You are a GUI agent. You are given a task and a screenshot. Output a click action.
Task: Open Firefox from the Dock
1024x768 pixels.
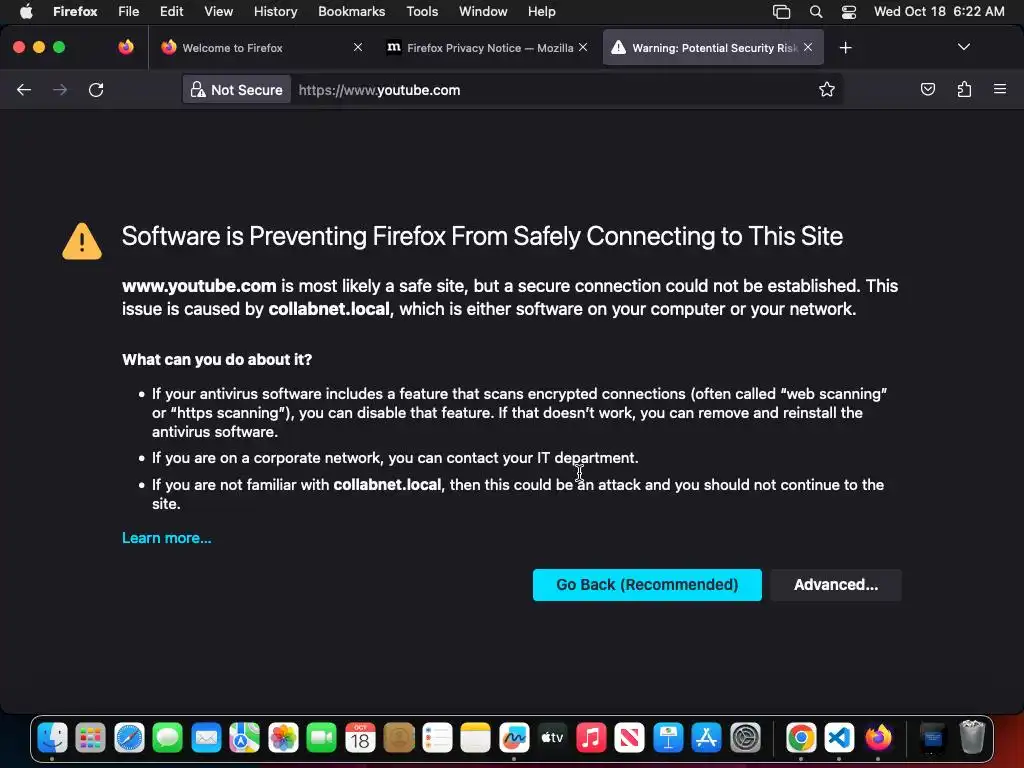[878, 739]
